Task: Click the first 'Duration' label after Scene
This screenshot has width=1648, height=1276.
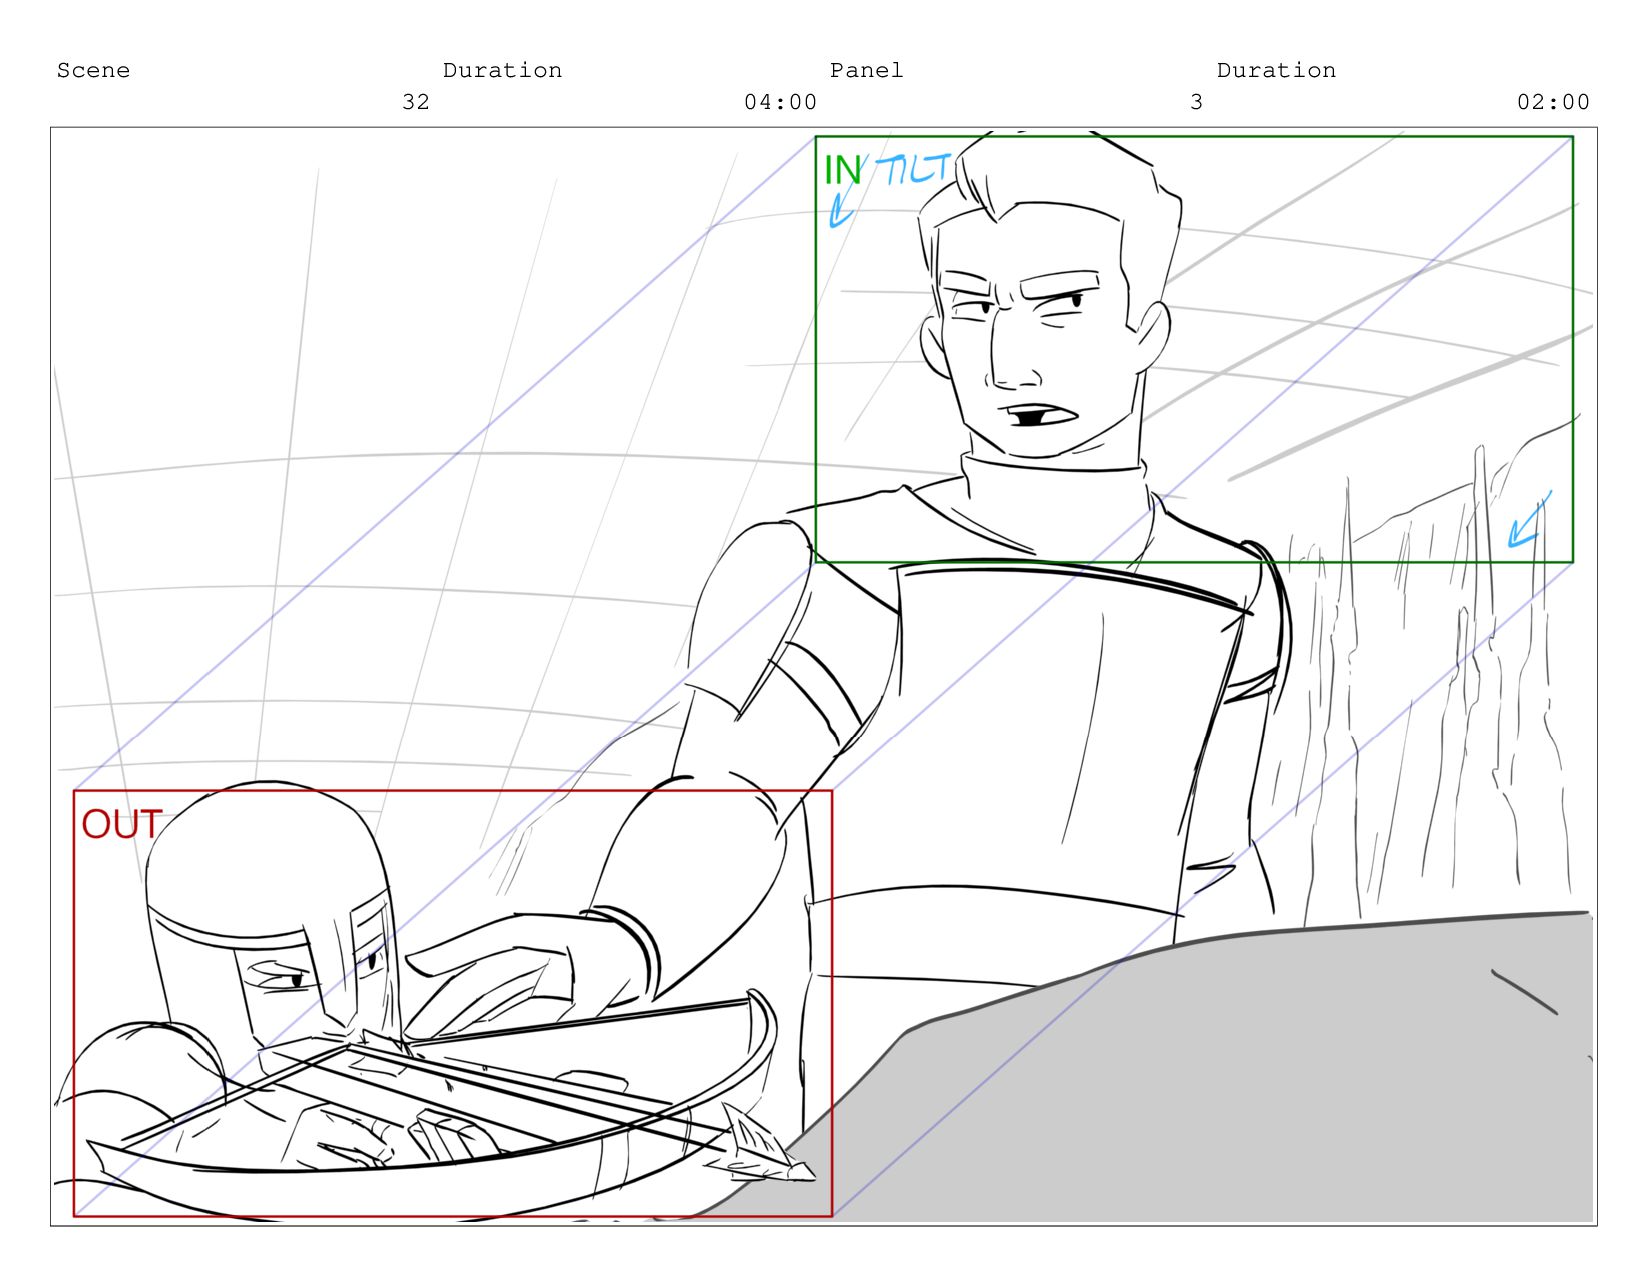Action: [502, 70]
